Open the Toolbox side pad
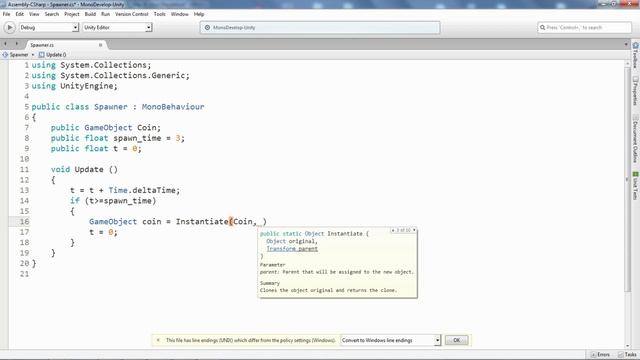Image resolution: width=640 pixels, height=360 pixels. [x=636, y=55]
